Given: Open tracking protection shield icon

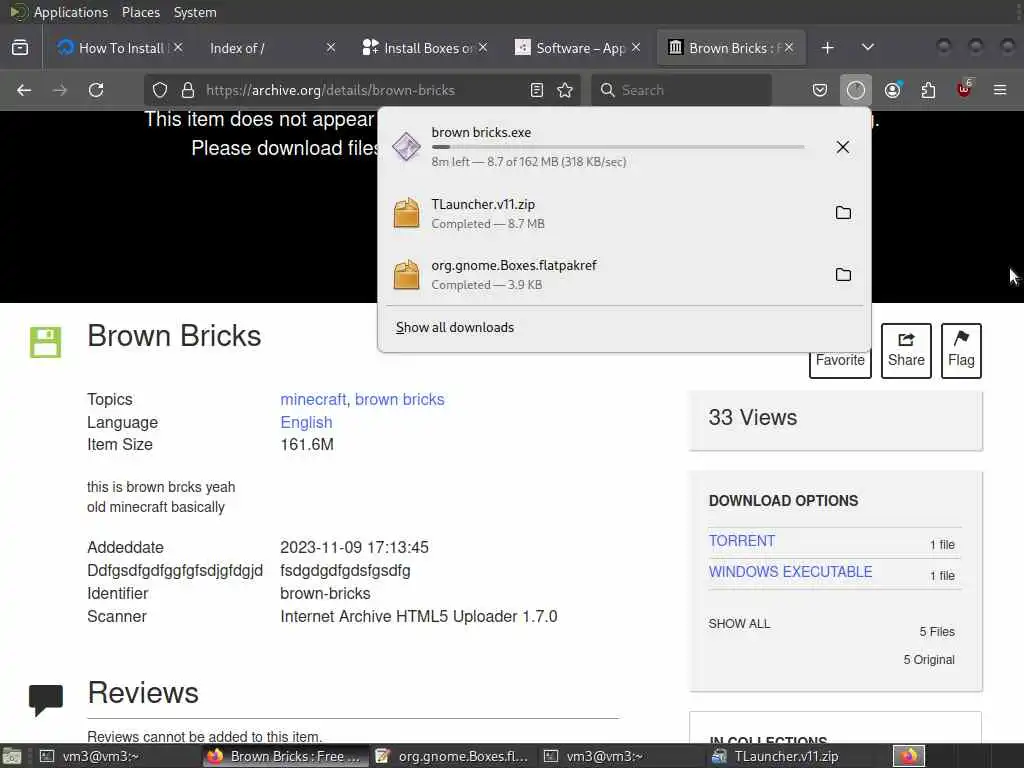Looking at the screenshot, I should [160, 90].
